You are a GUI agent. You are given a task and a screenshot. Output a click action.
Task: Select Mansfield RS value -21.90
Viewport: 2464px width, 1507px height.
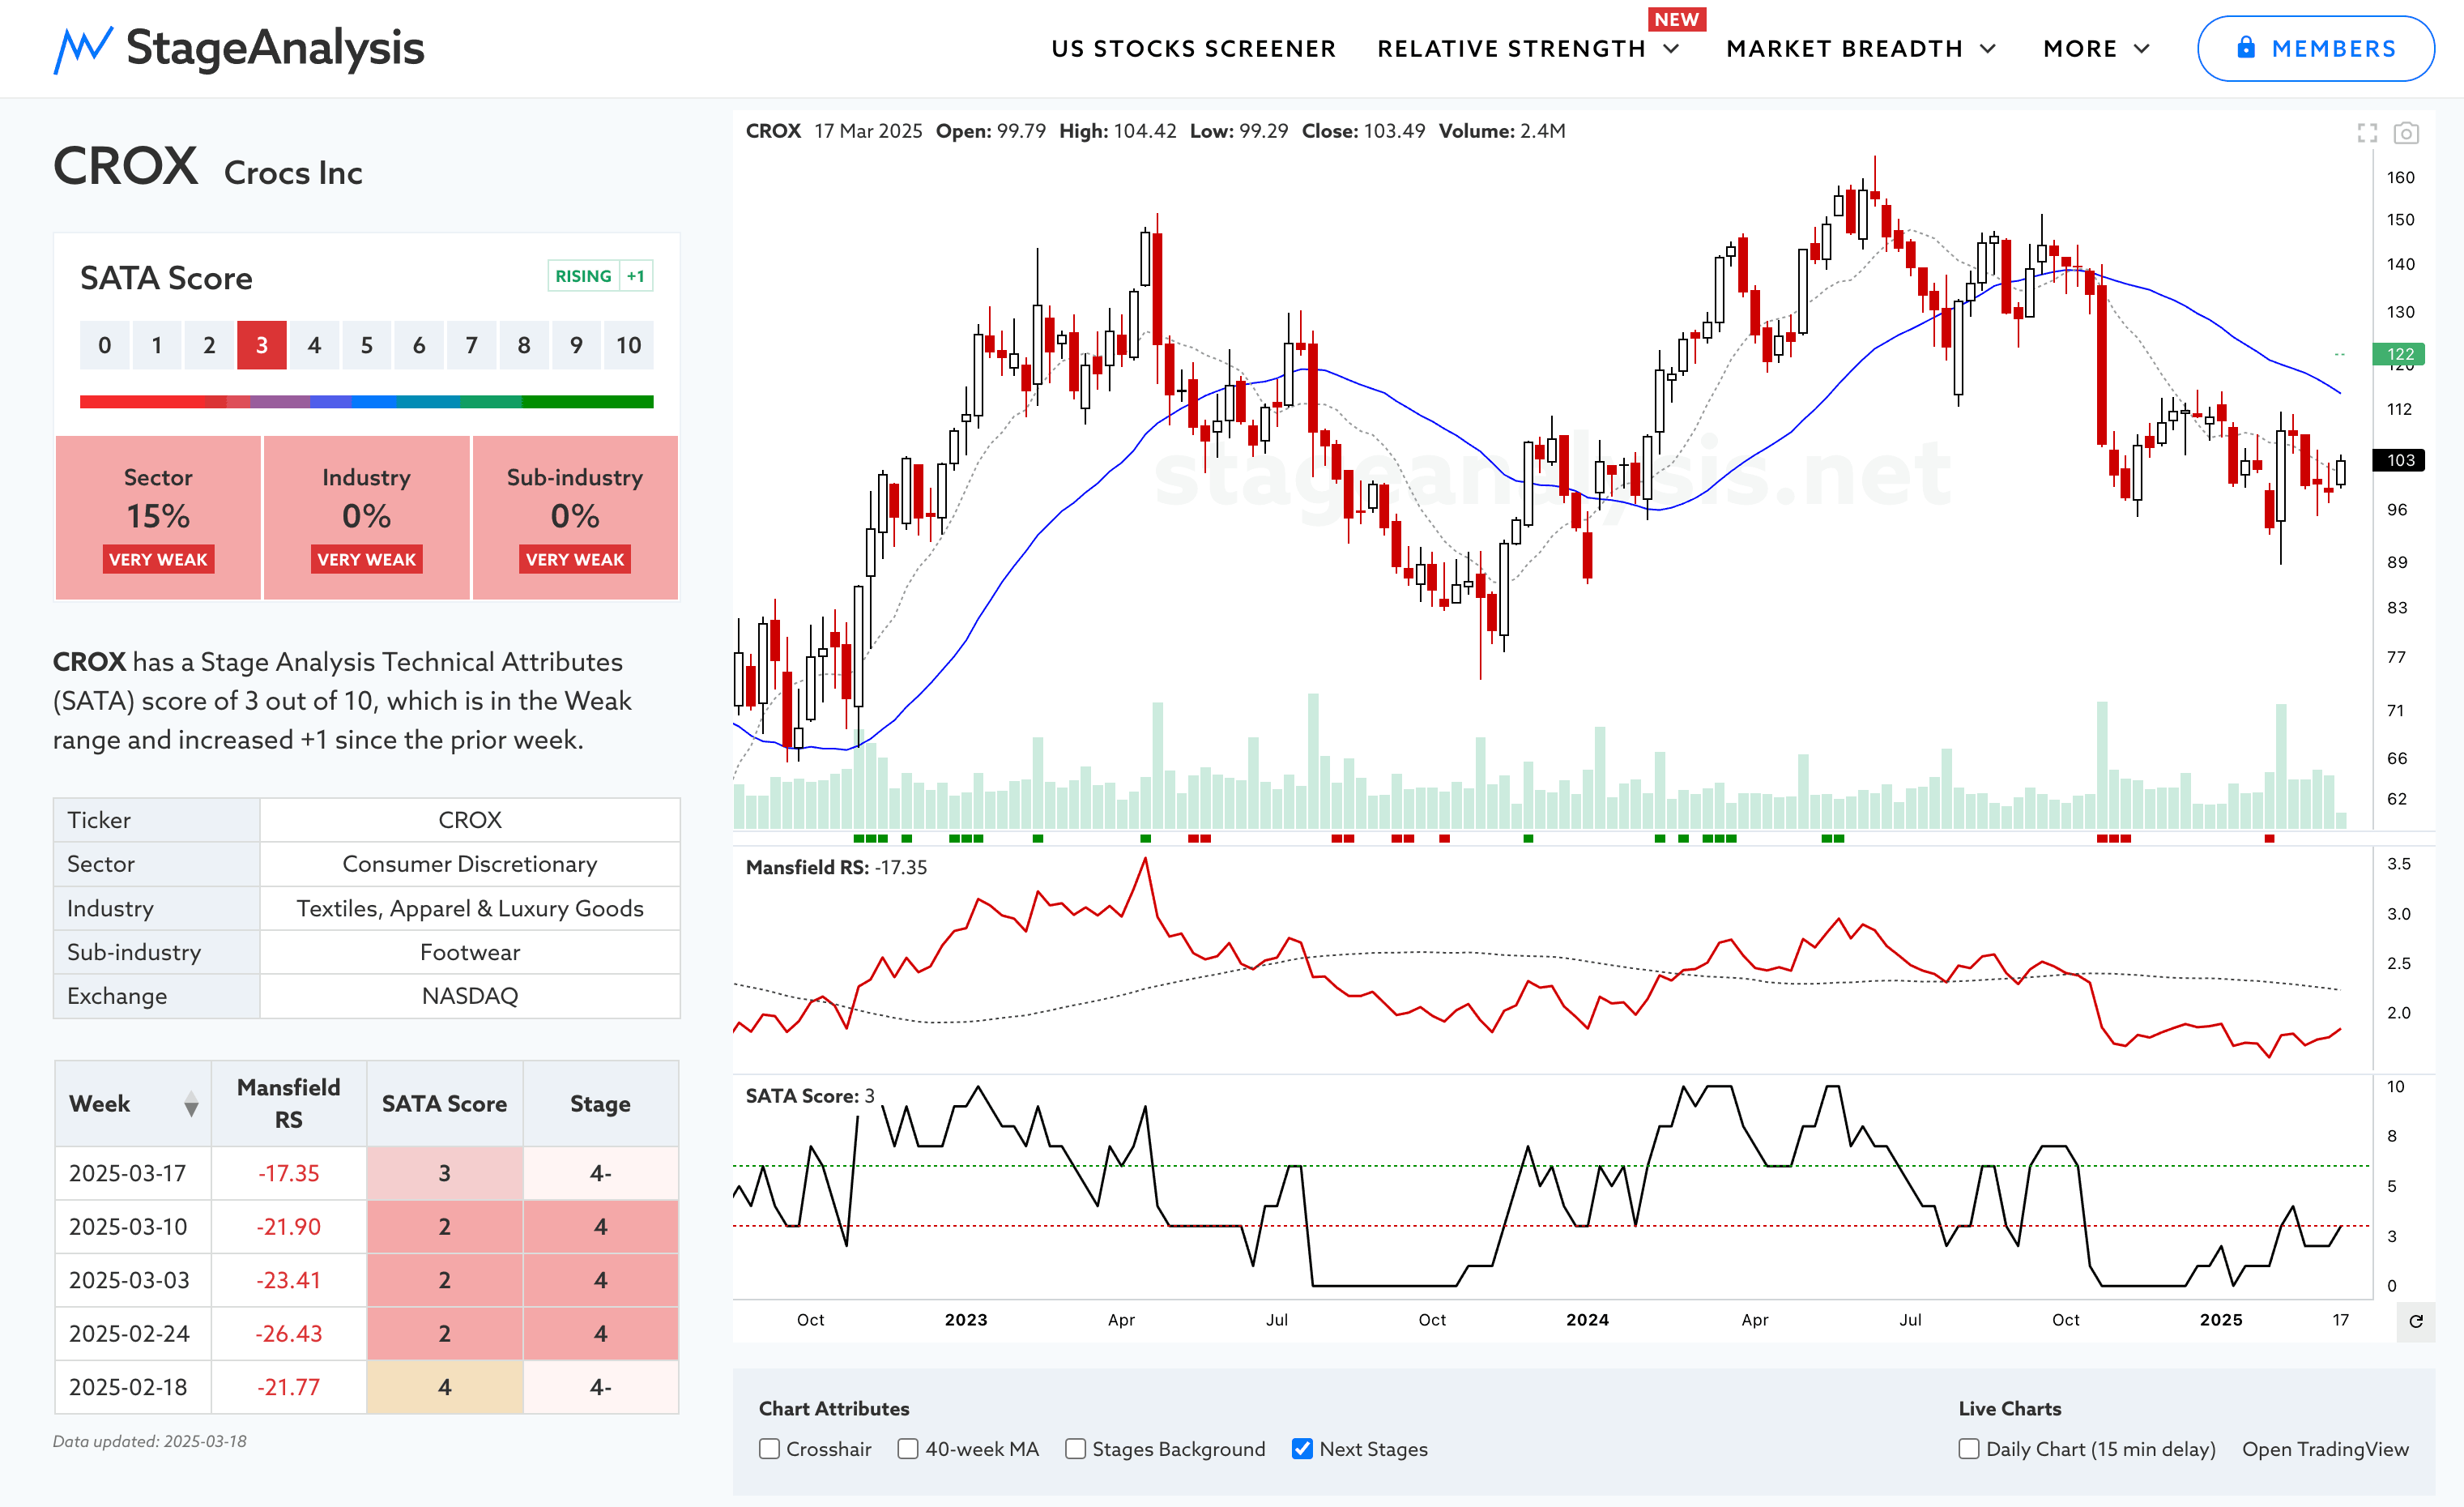(x=289, y=1227)
